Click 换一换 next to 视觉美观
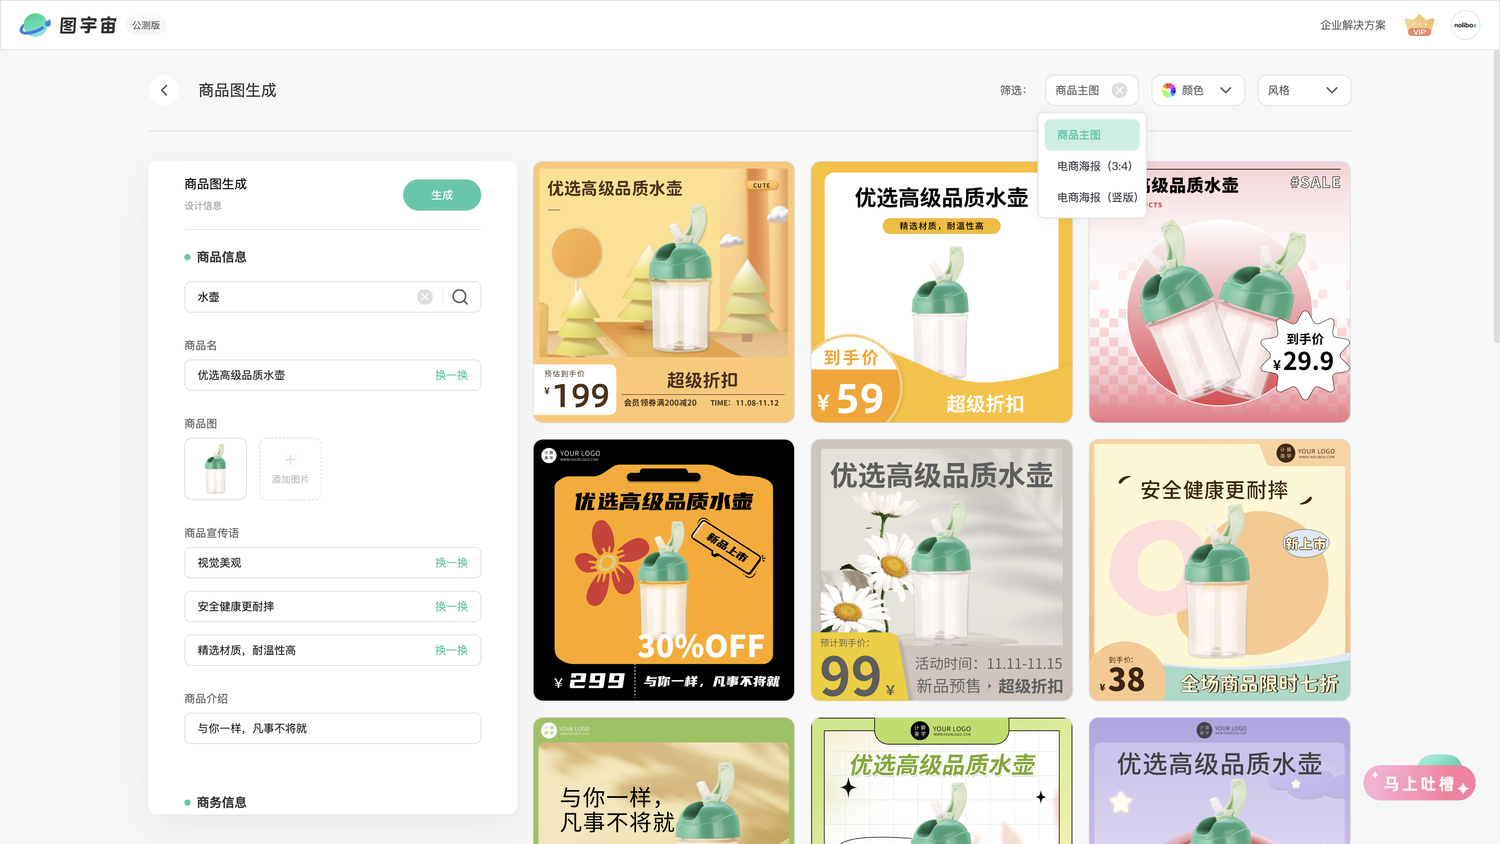This screenshot has height=844, width=1500. coord(451,563)
